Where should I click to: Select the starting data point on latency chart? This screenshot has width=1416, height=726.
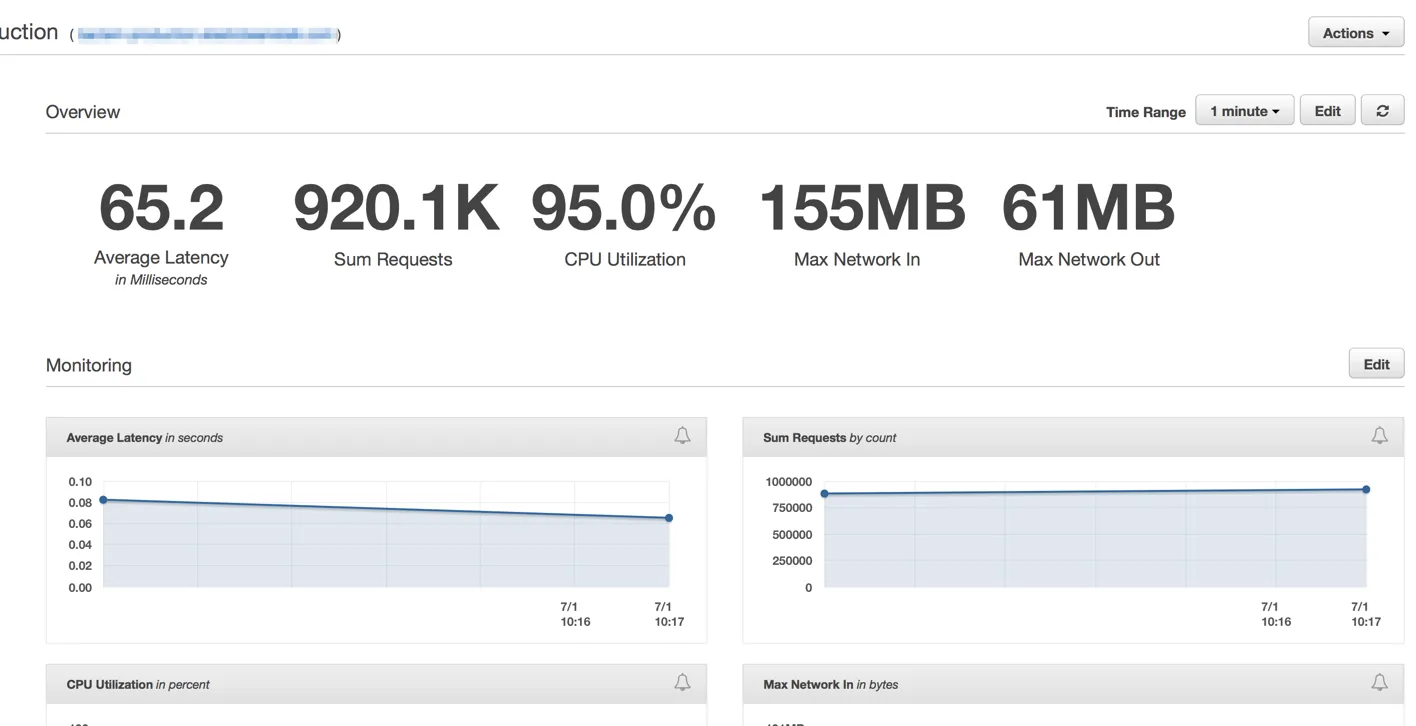[103, 500]
